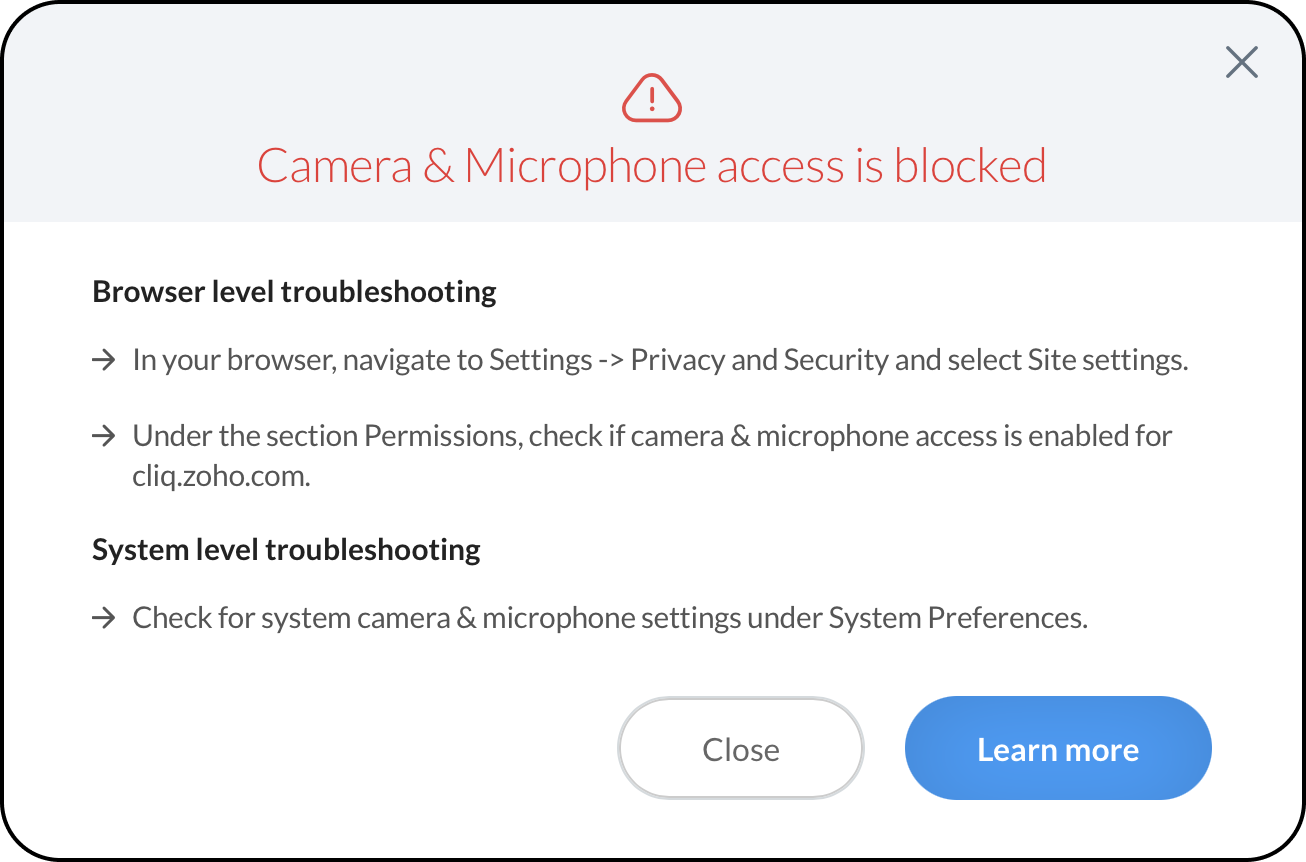This screenshot has width=1306, height=862.
Task: Click arrow bullet beside 'In your browser'
Action: [104, 360]
